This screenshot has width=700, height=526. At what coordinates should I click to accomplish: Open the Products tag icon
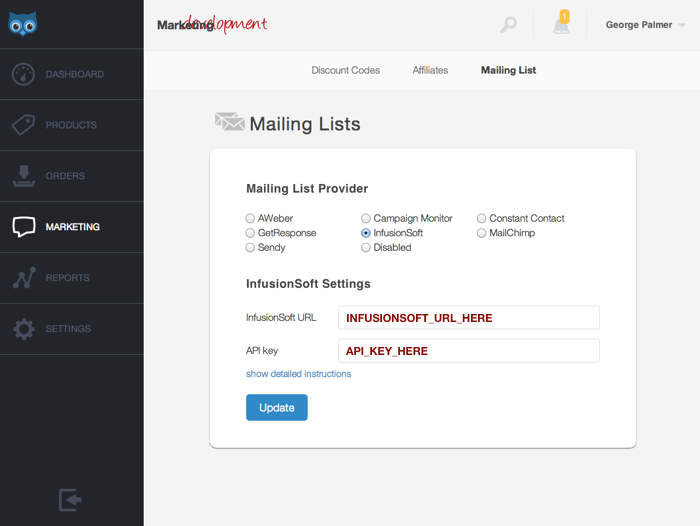tap(23, 125)
